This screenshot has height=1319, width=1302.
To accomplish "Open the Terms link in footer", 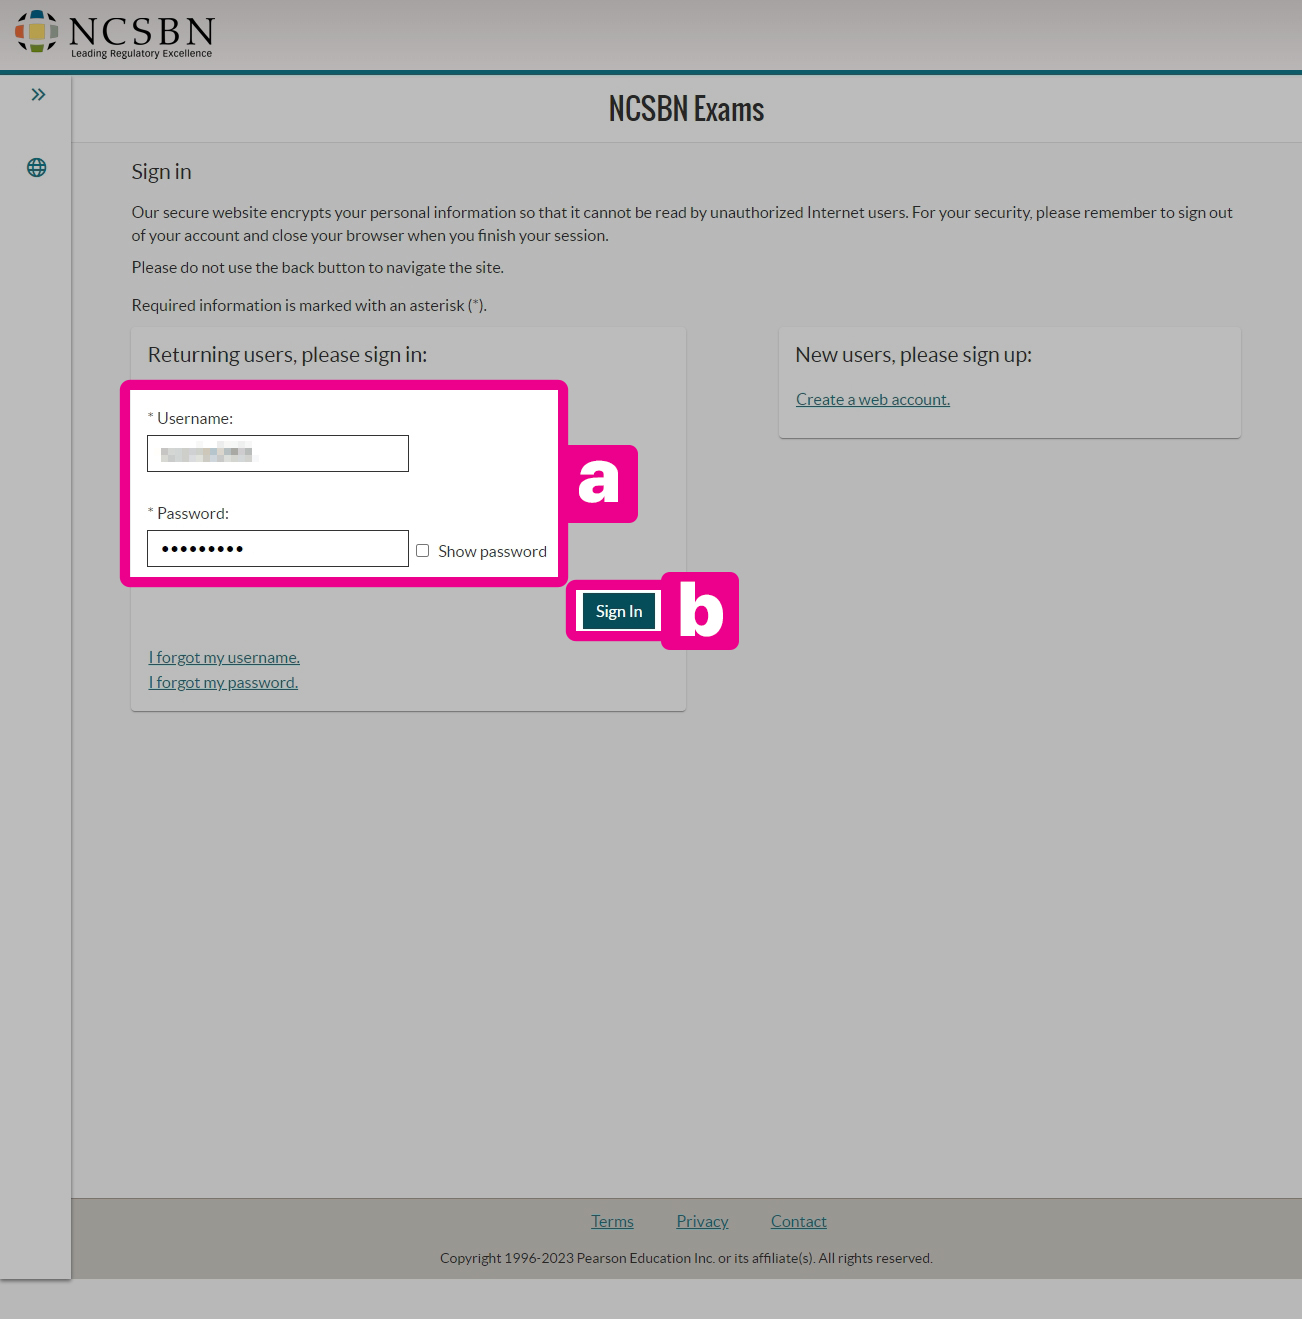I will (612, 1221).
